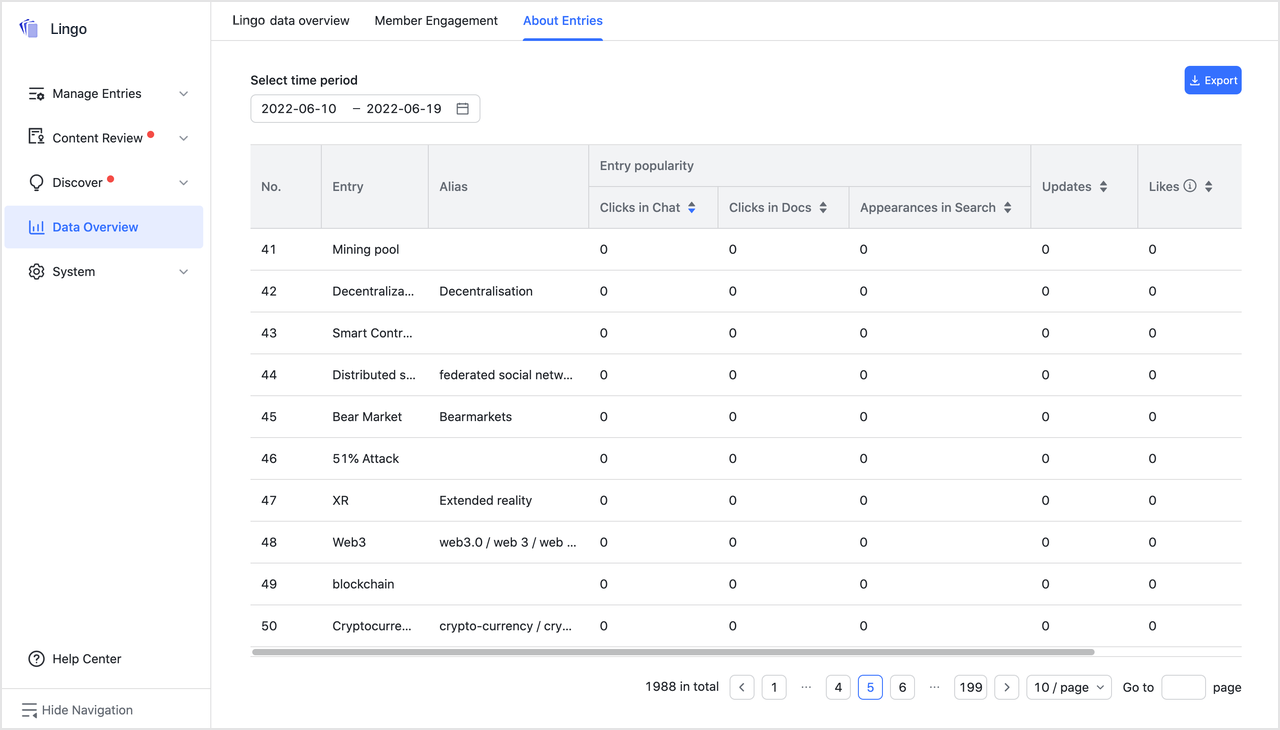Open the 10 / page dropdown
The width and height of the screenshot is (1280, 730).
tap(1069, 687)
